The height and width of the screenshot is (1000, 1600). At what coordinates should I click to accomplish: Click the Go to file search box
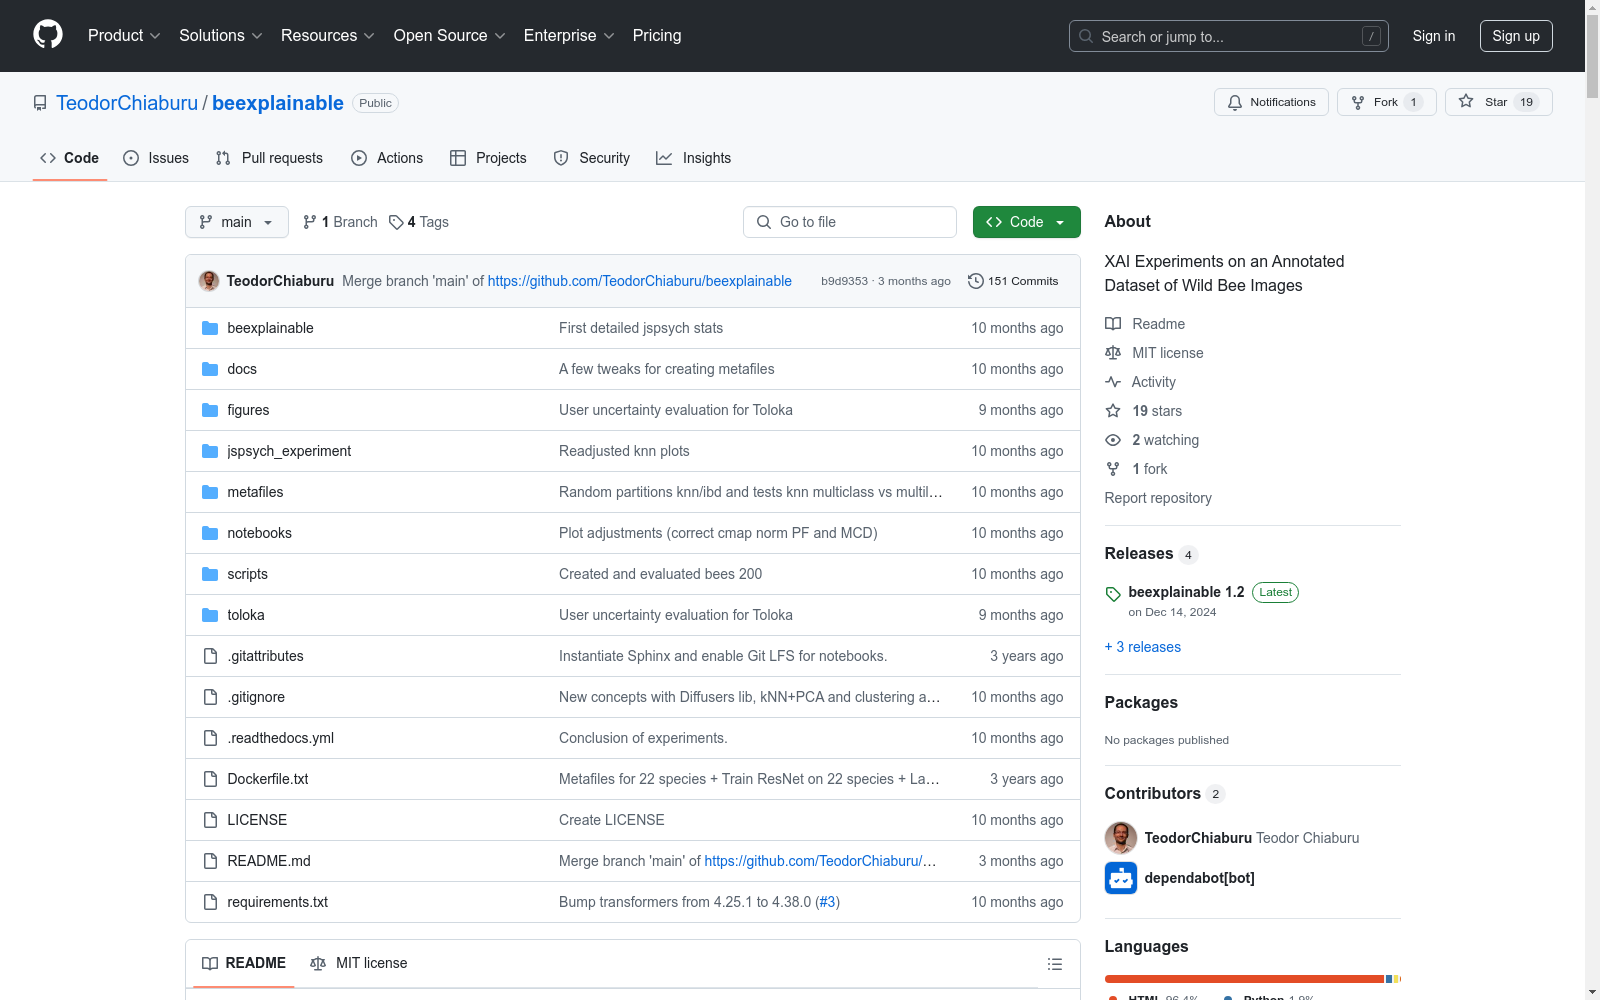[850, 222]
